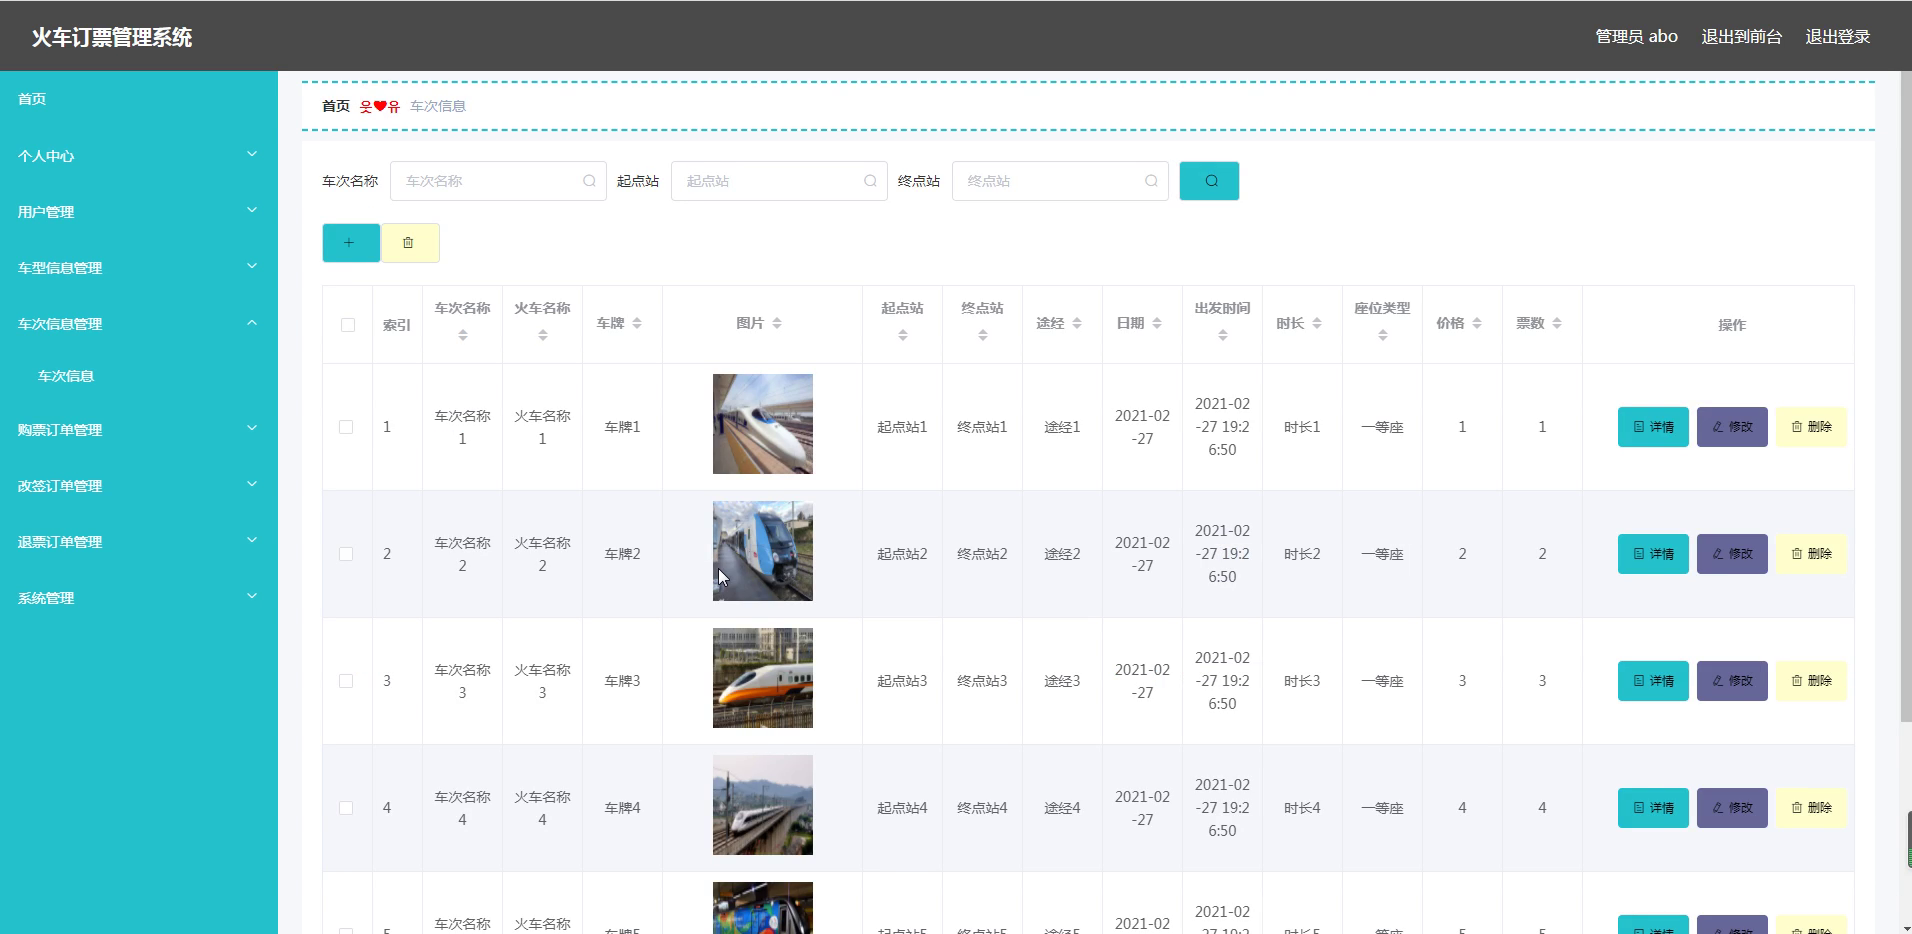Image resolution: width=1912 pixels, height=934 pixels.
Task: Check the checkbox for row 1
Action: coord(346,427)
